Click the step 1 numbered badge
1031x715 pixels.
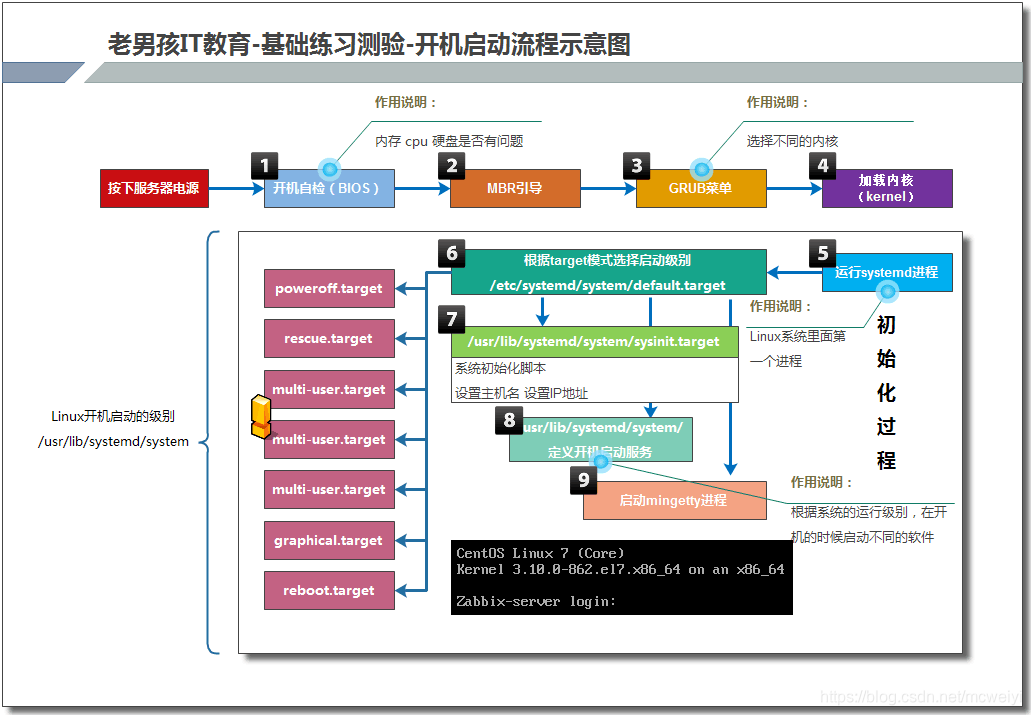[264, 165]
